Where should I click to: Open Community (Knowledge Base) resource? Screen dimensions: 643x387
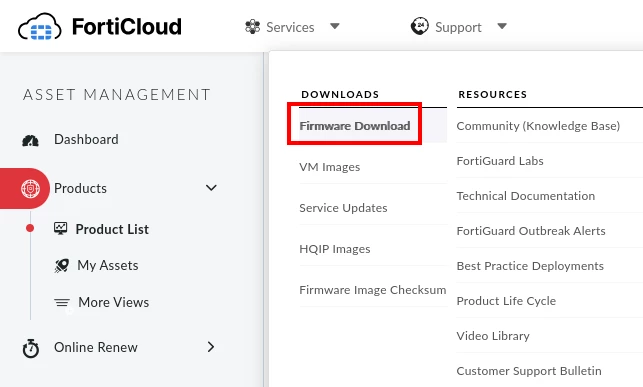click(538, 126)
